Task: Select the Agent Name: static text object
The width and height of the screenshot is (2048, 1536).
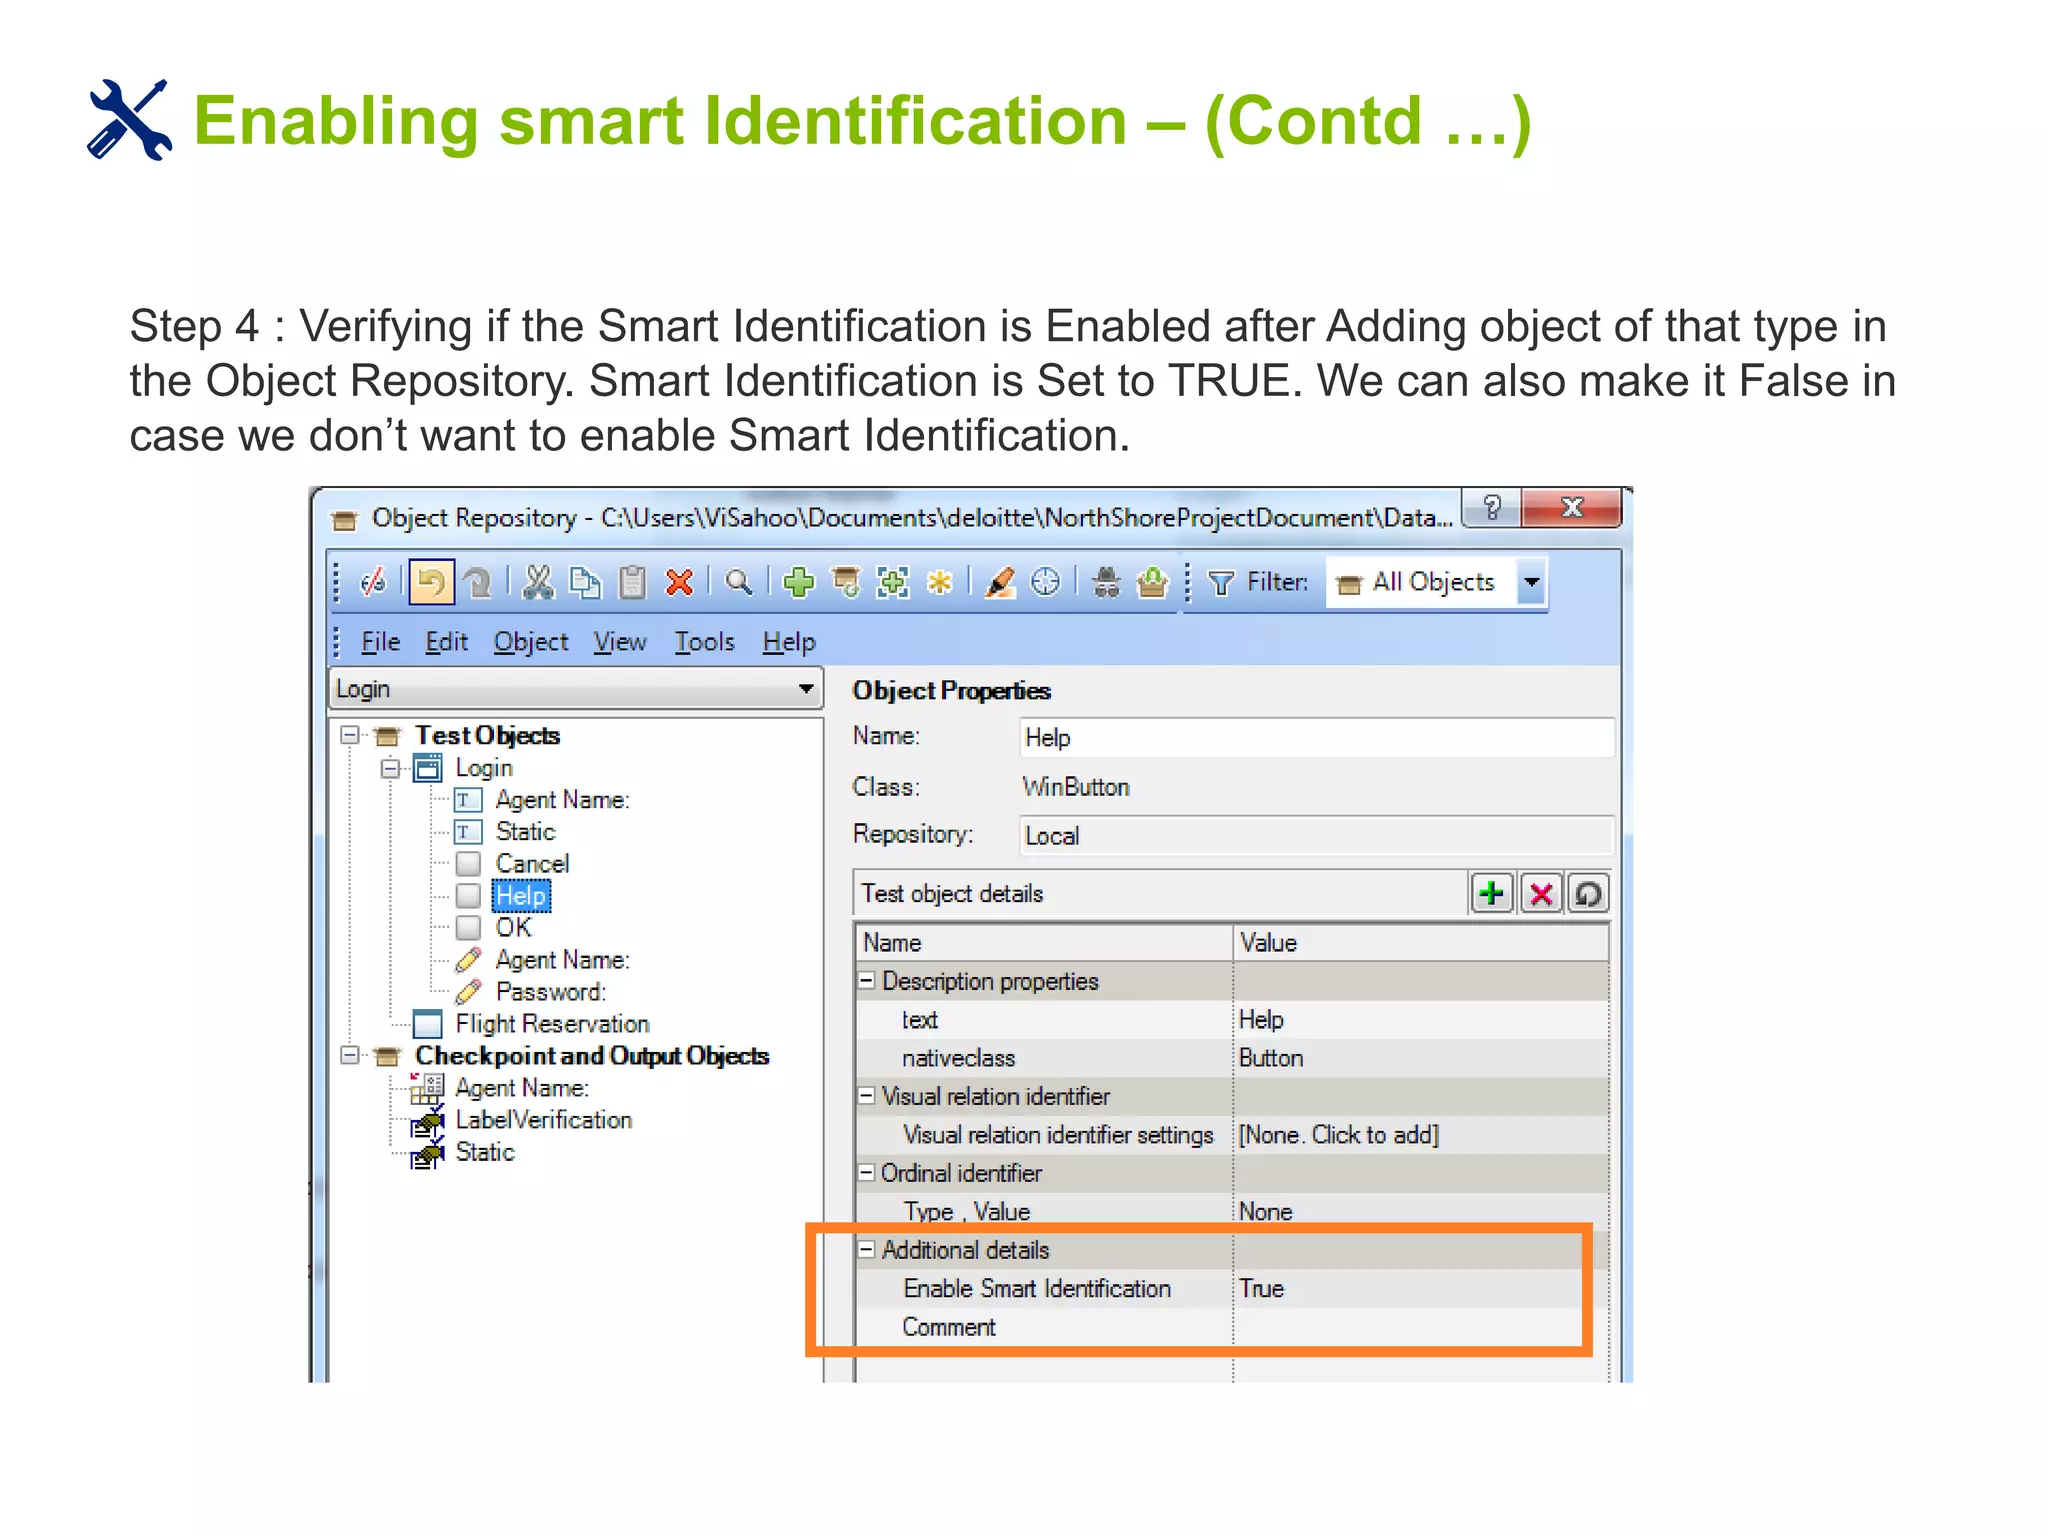Action: click(x=562, y=800)
